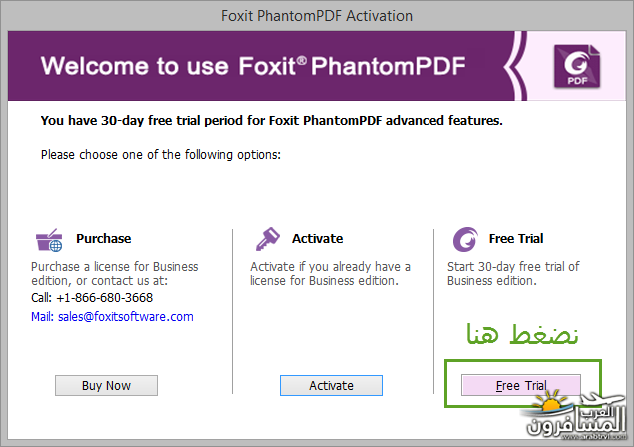Click the Foxit PDF logo icon in banner

pos(577,66)
